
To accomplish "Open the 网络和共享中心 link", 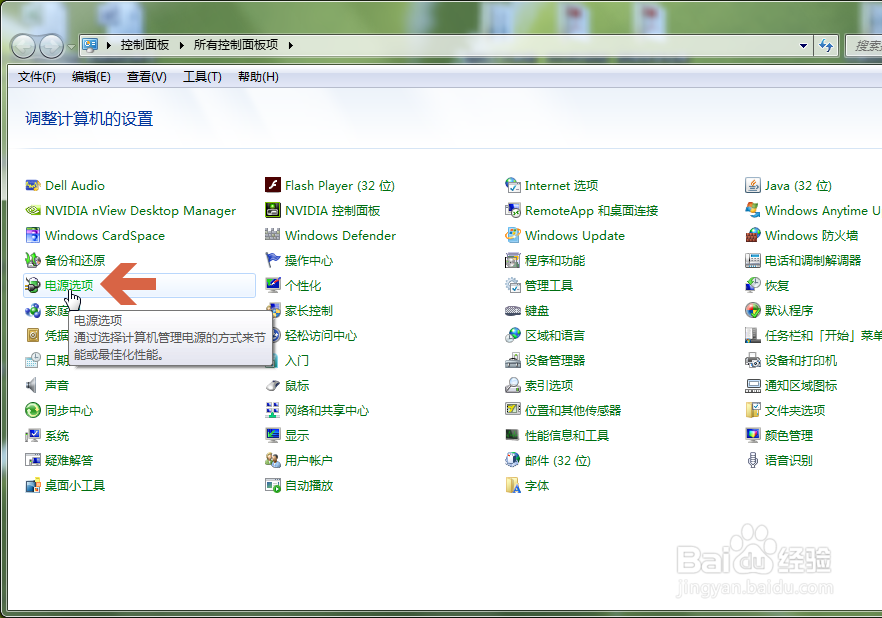I will pyautogui.click(x=327, y=411).
